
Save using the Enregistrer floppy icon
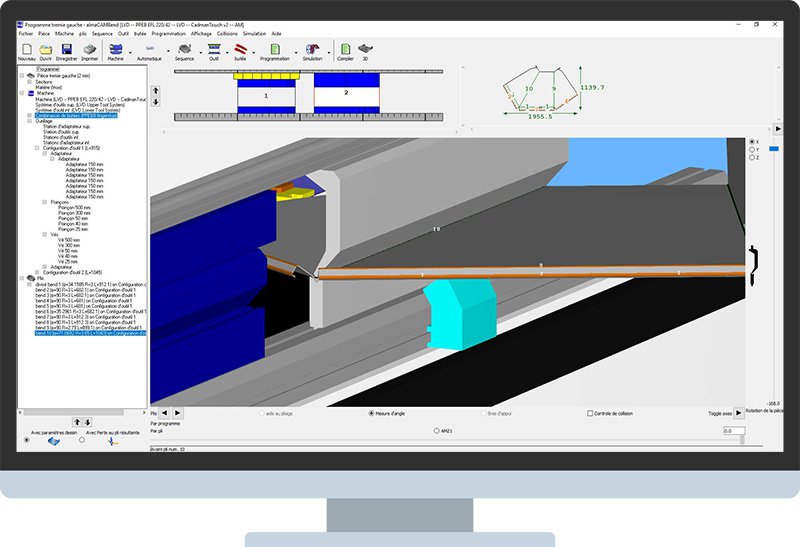tap(66, 47)
